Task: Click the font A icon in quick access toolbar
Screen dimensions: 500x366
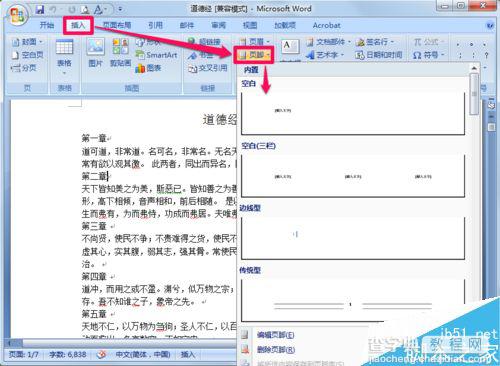Action: pyautogui.click(x=98, y=10)
